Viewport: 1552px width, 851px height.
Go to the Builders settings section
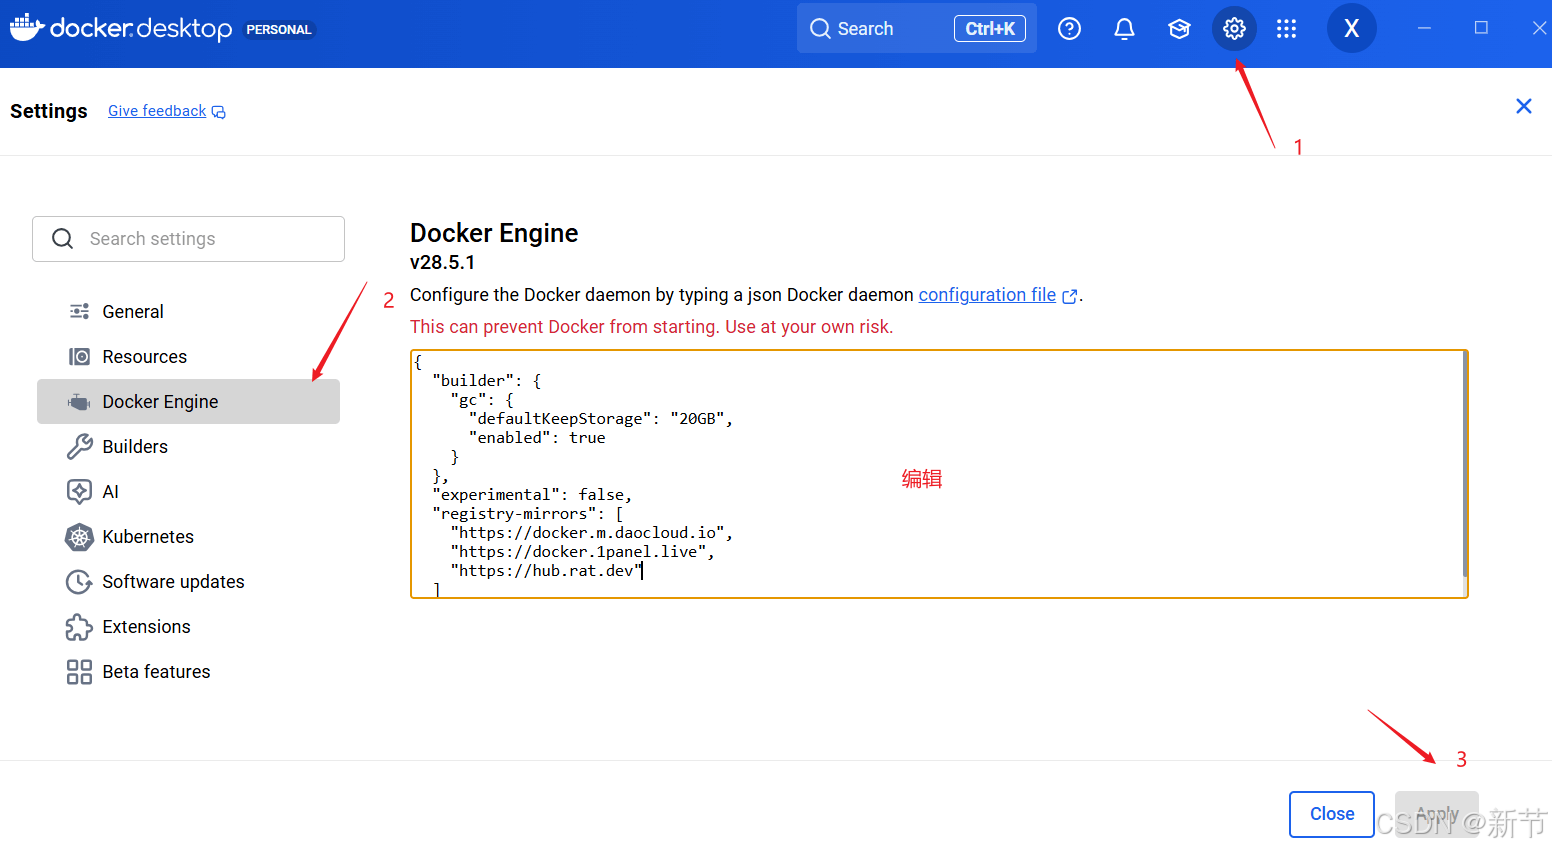188,447
